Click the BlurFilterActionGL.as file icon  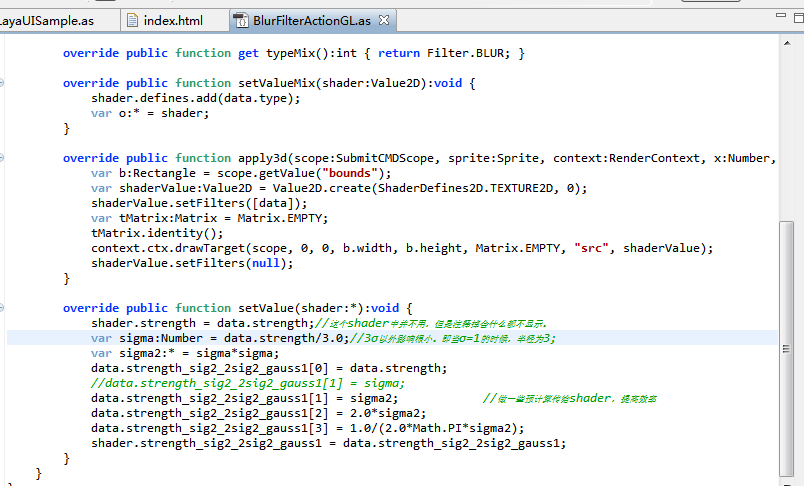tap(242, 20)
